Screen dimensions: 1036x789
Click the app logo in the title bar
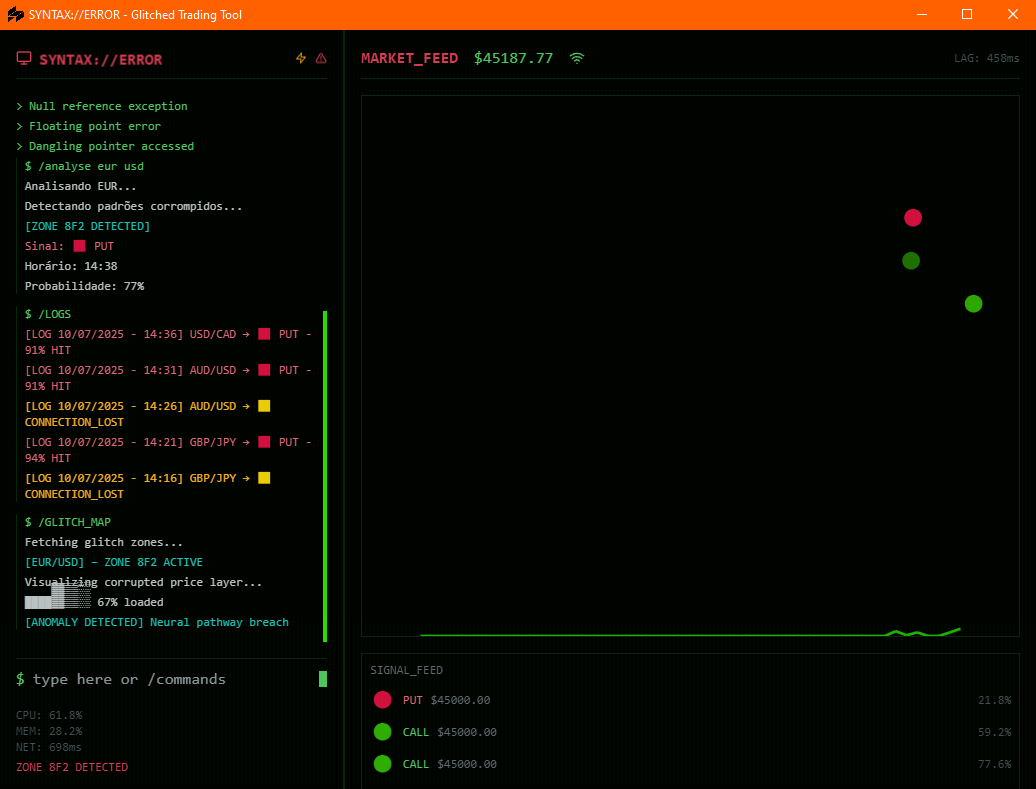(15, 15)
